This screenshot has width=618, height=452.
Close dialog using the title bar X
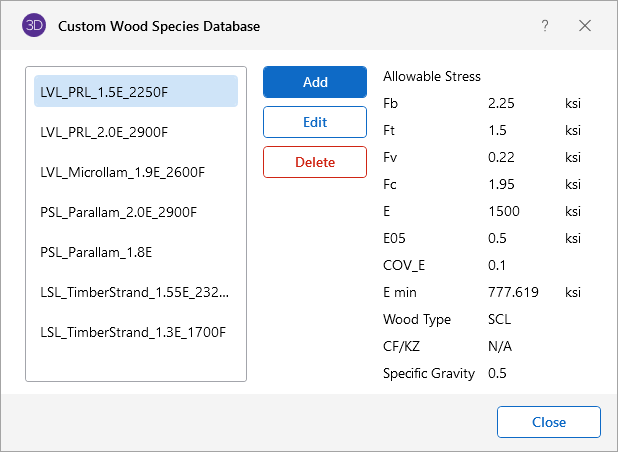tap(585, 26)
